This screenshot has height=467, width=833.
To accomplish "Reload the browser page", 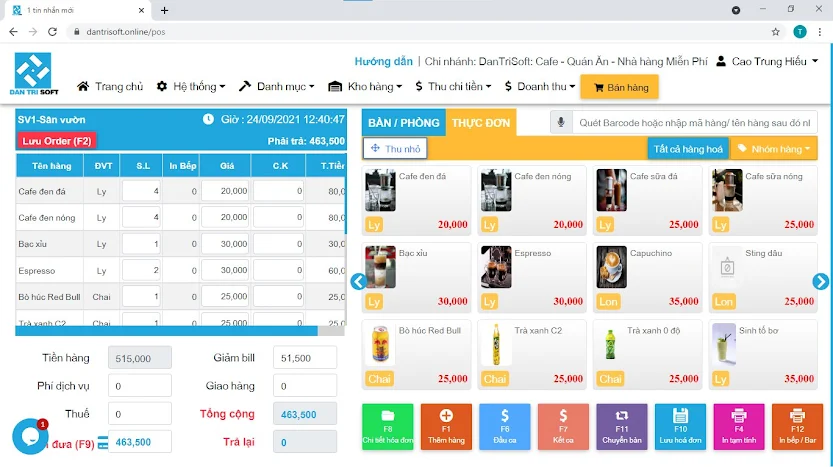I will coord(52,32).
